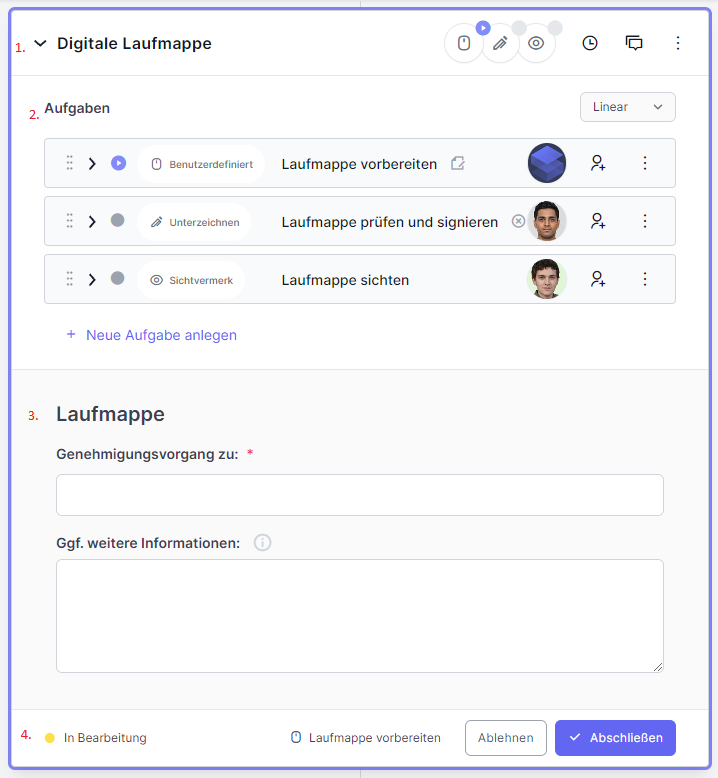
Task: Grab drag handle of Laufmappe prüfen und signieren
Action: click(x=69, y=221)
